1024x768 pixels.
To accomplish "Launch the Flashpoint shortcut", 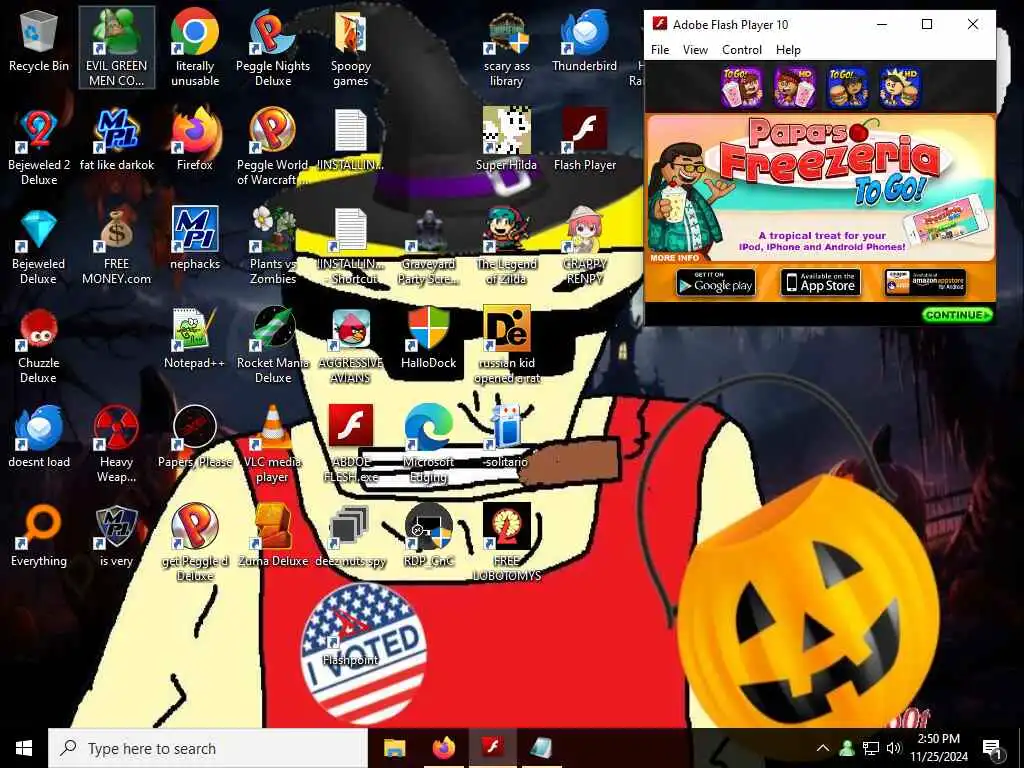I will (351, 637).
